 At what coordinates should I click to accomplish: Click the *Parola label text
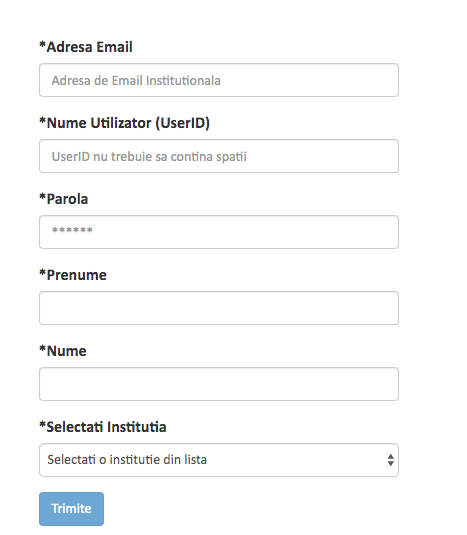click(x=63, y=199)
